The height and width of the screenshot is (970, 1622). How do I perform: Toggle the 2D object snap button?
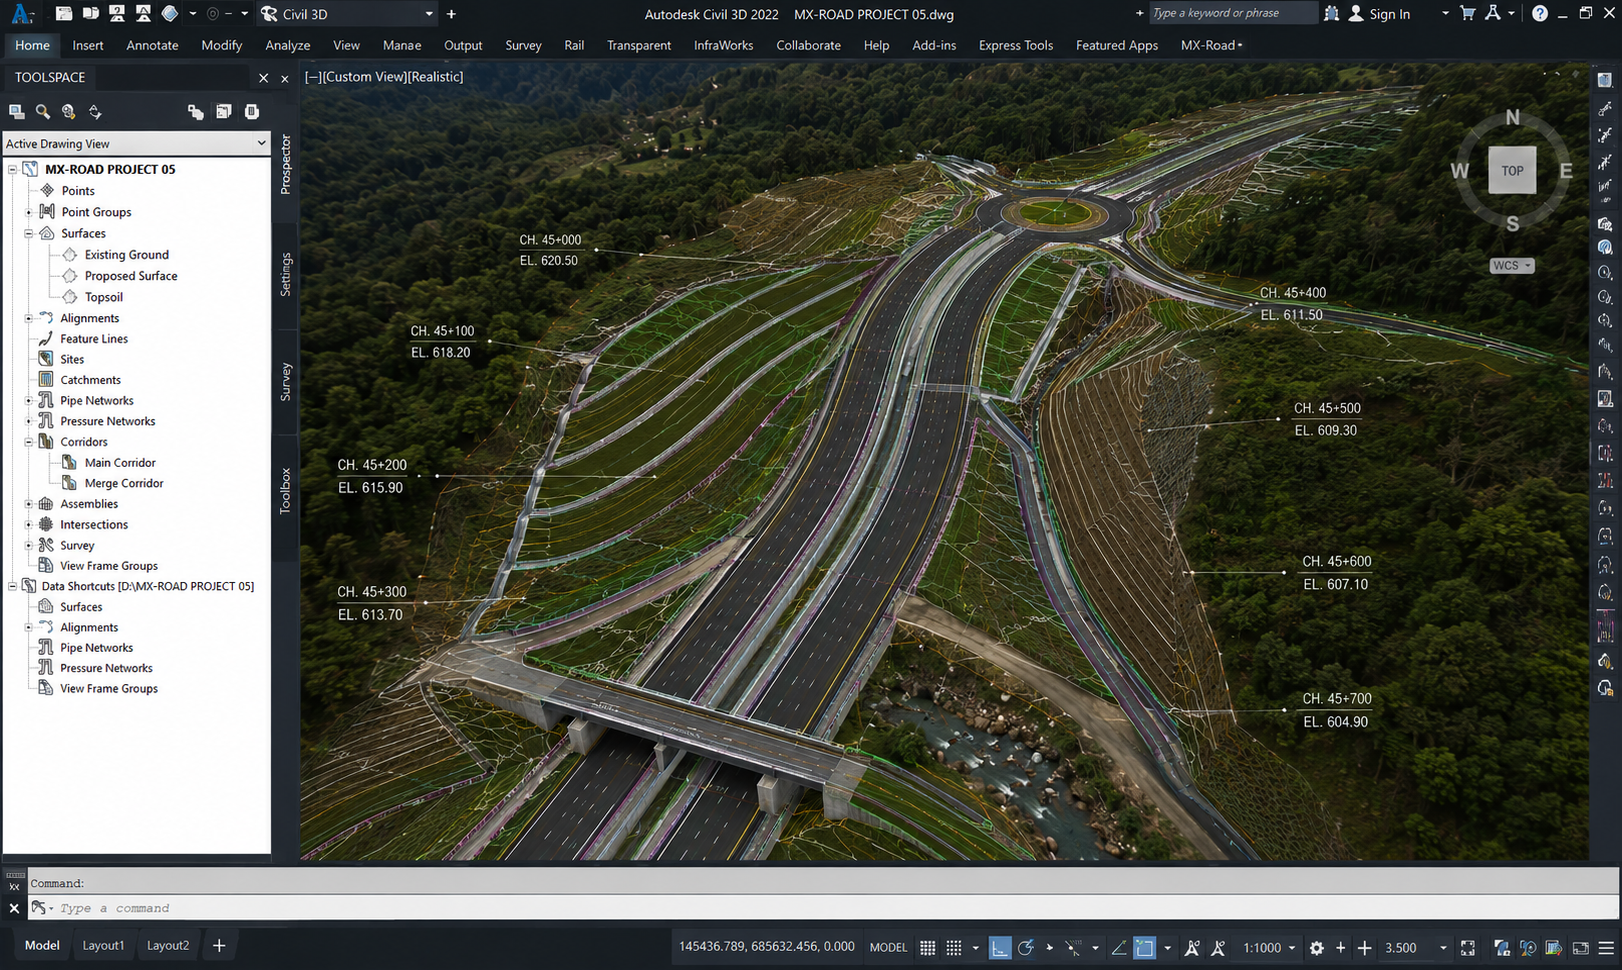click(x=1144, y=947)
